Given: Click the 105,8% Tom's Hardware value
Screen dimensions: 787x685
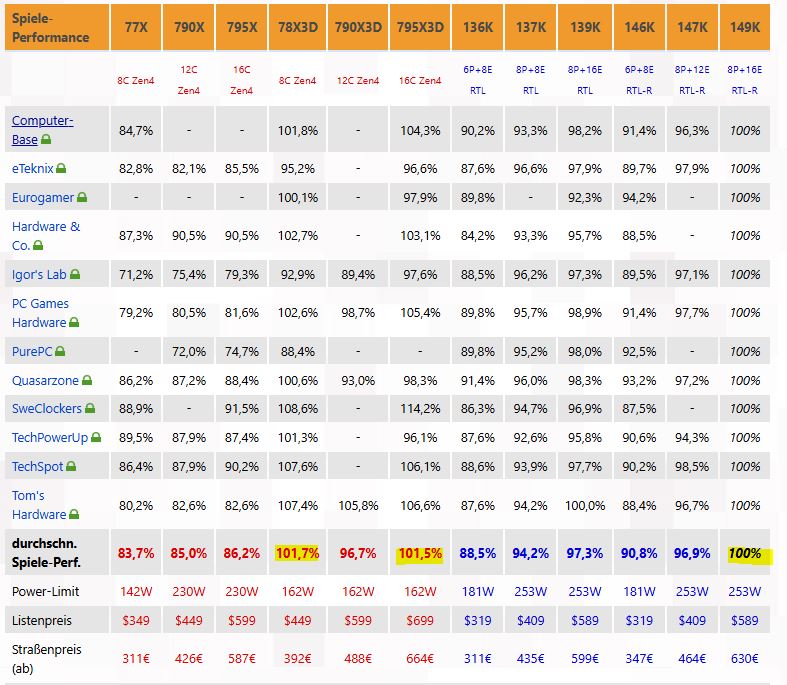Looking at the screenshot, I should click(358, 505).
